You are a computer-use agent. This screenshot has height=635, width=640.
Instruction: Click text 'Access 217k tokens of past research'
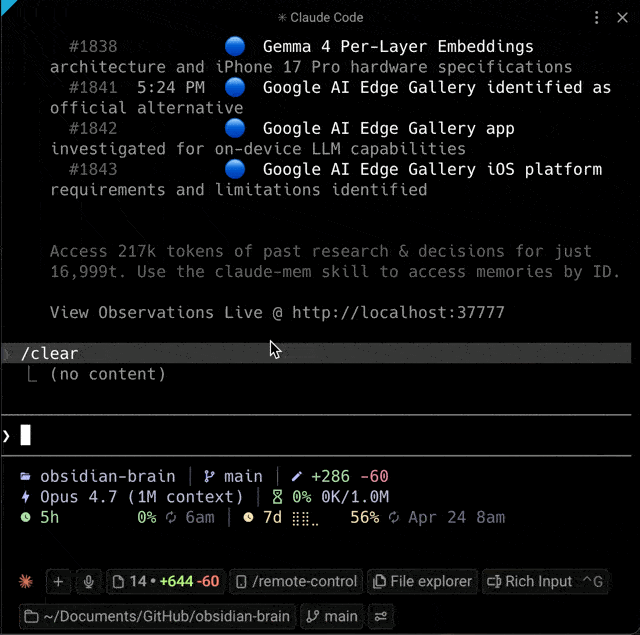(x=219, y=251)
